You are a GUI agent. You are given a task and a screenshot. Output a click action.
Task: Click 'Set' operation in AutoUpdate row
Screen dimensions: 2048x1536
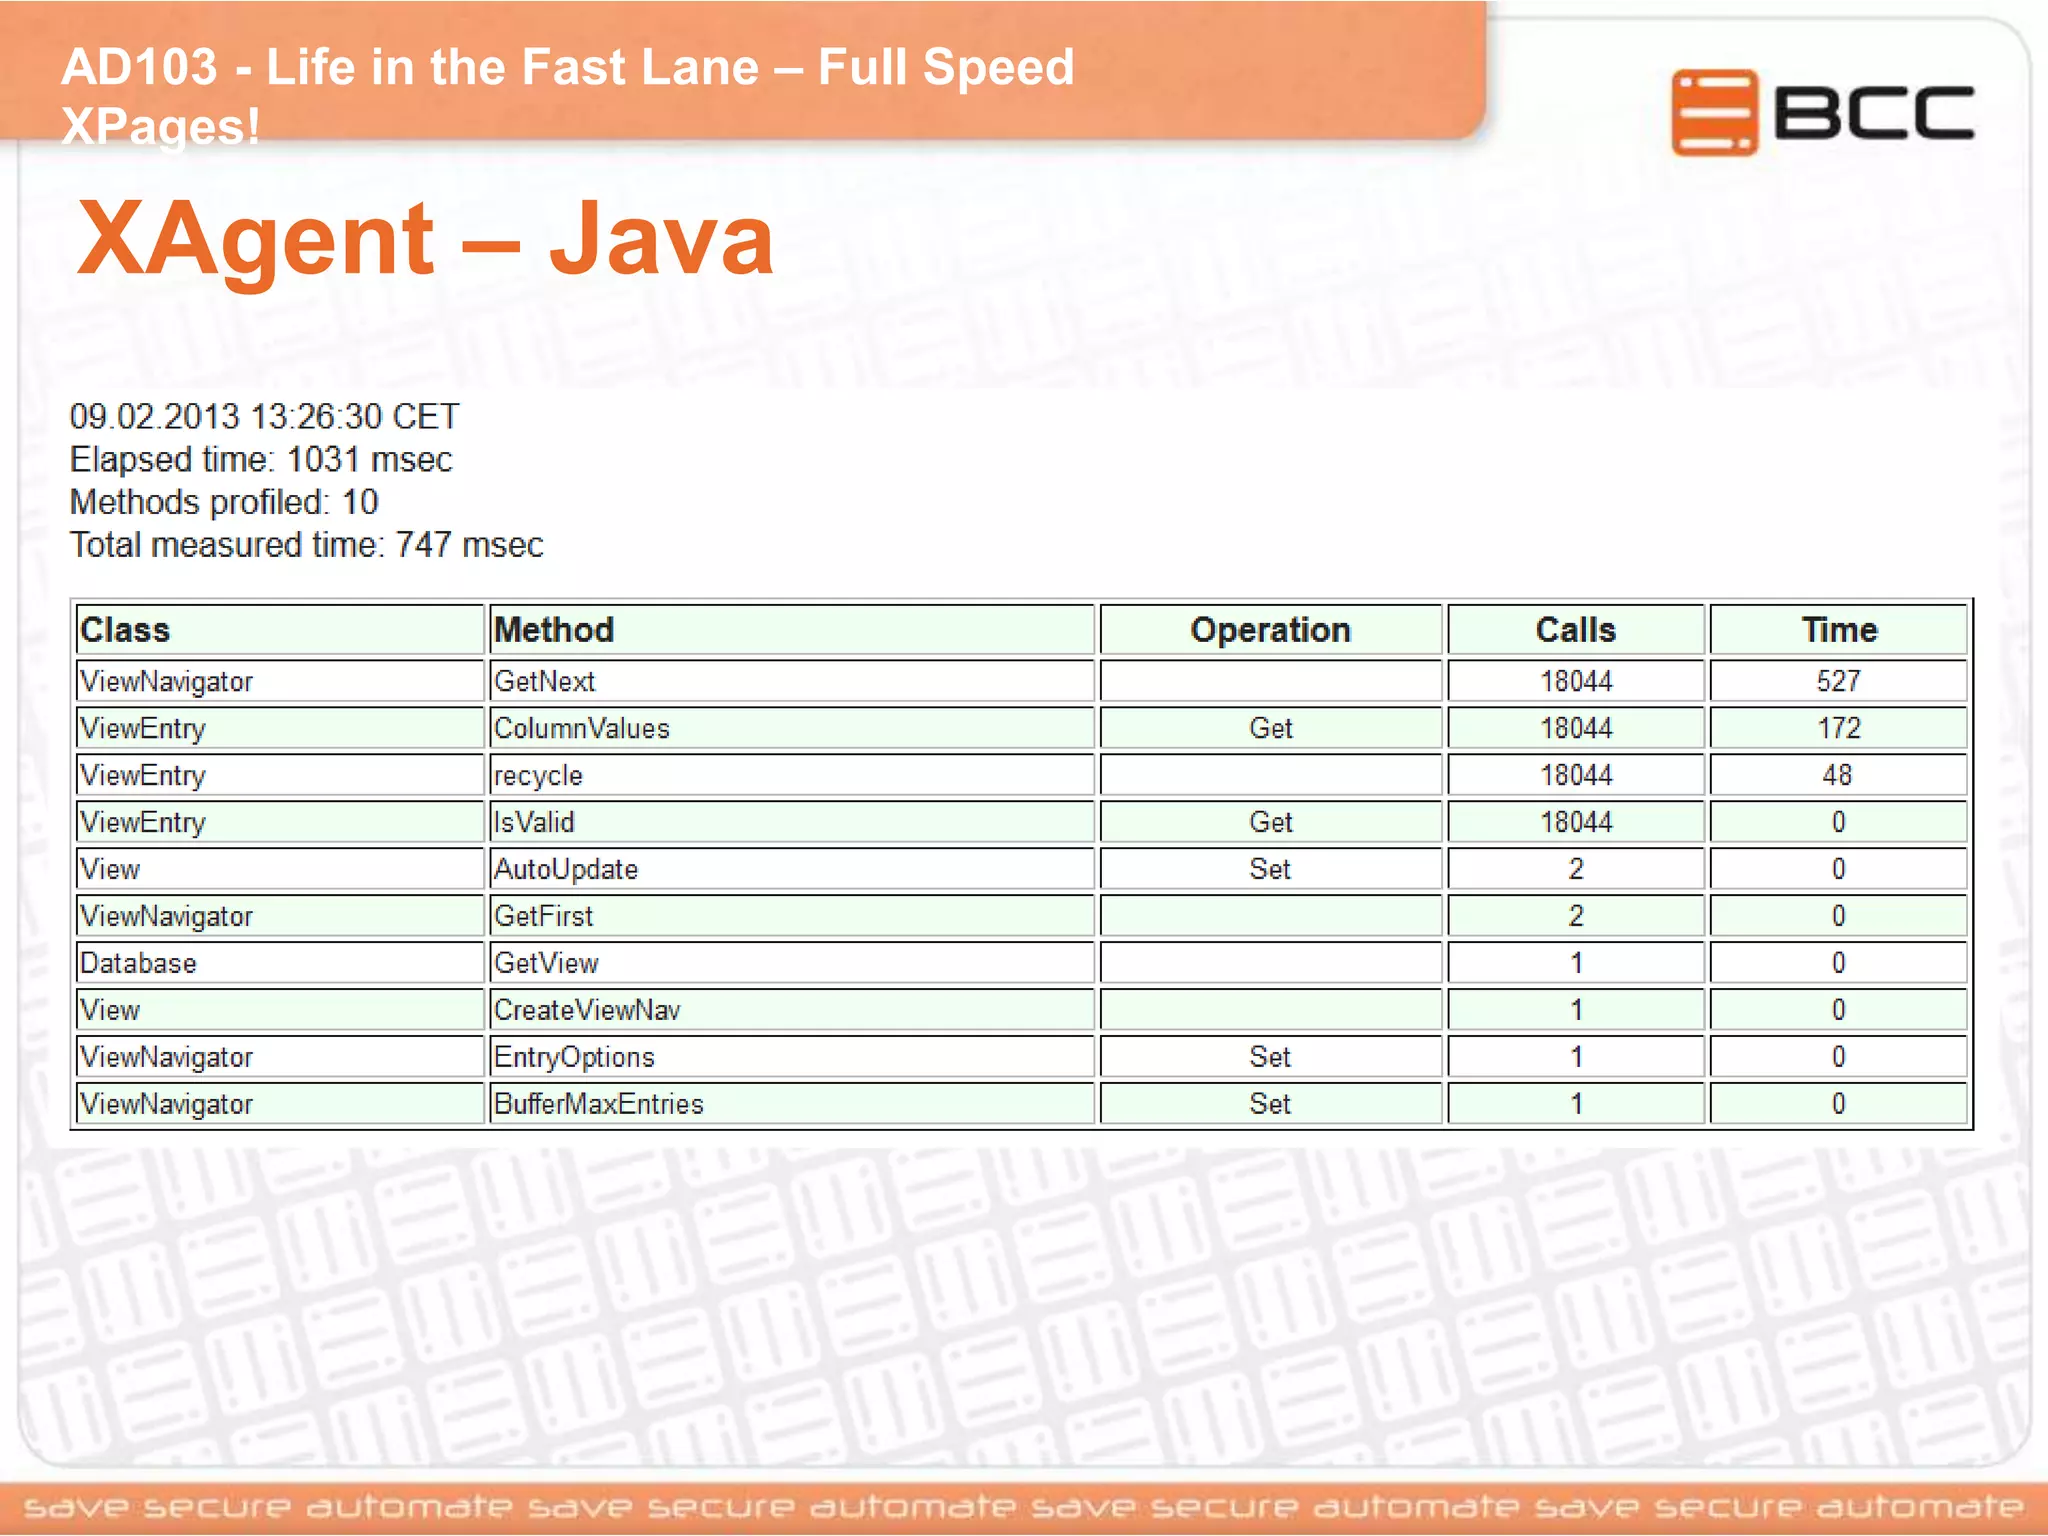[1270, 869]
